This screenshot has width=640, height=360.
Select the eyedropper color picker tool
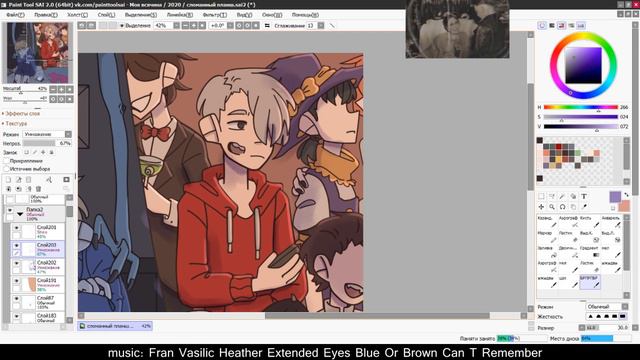coord(584,207)
